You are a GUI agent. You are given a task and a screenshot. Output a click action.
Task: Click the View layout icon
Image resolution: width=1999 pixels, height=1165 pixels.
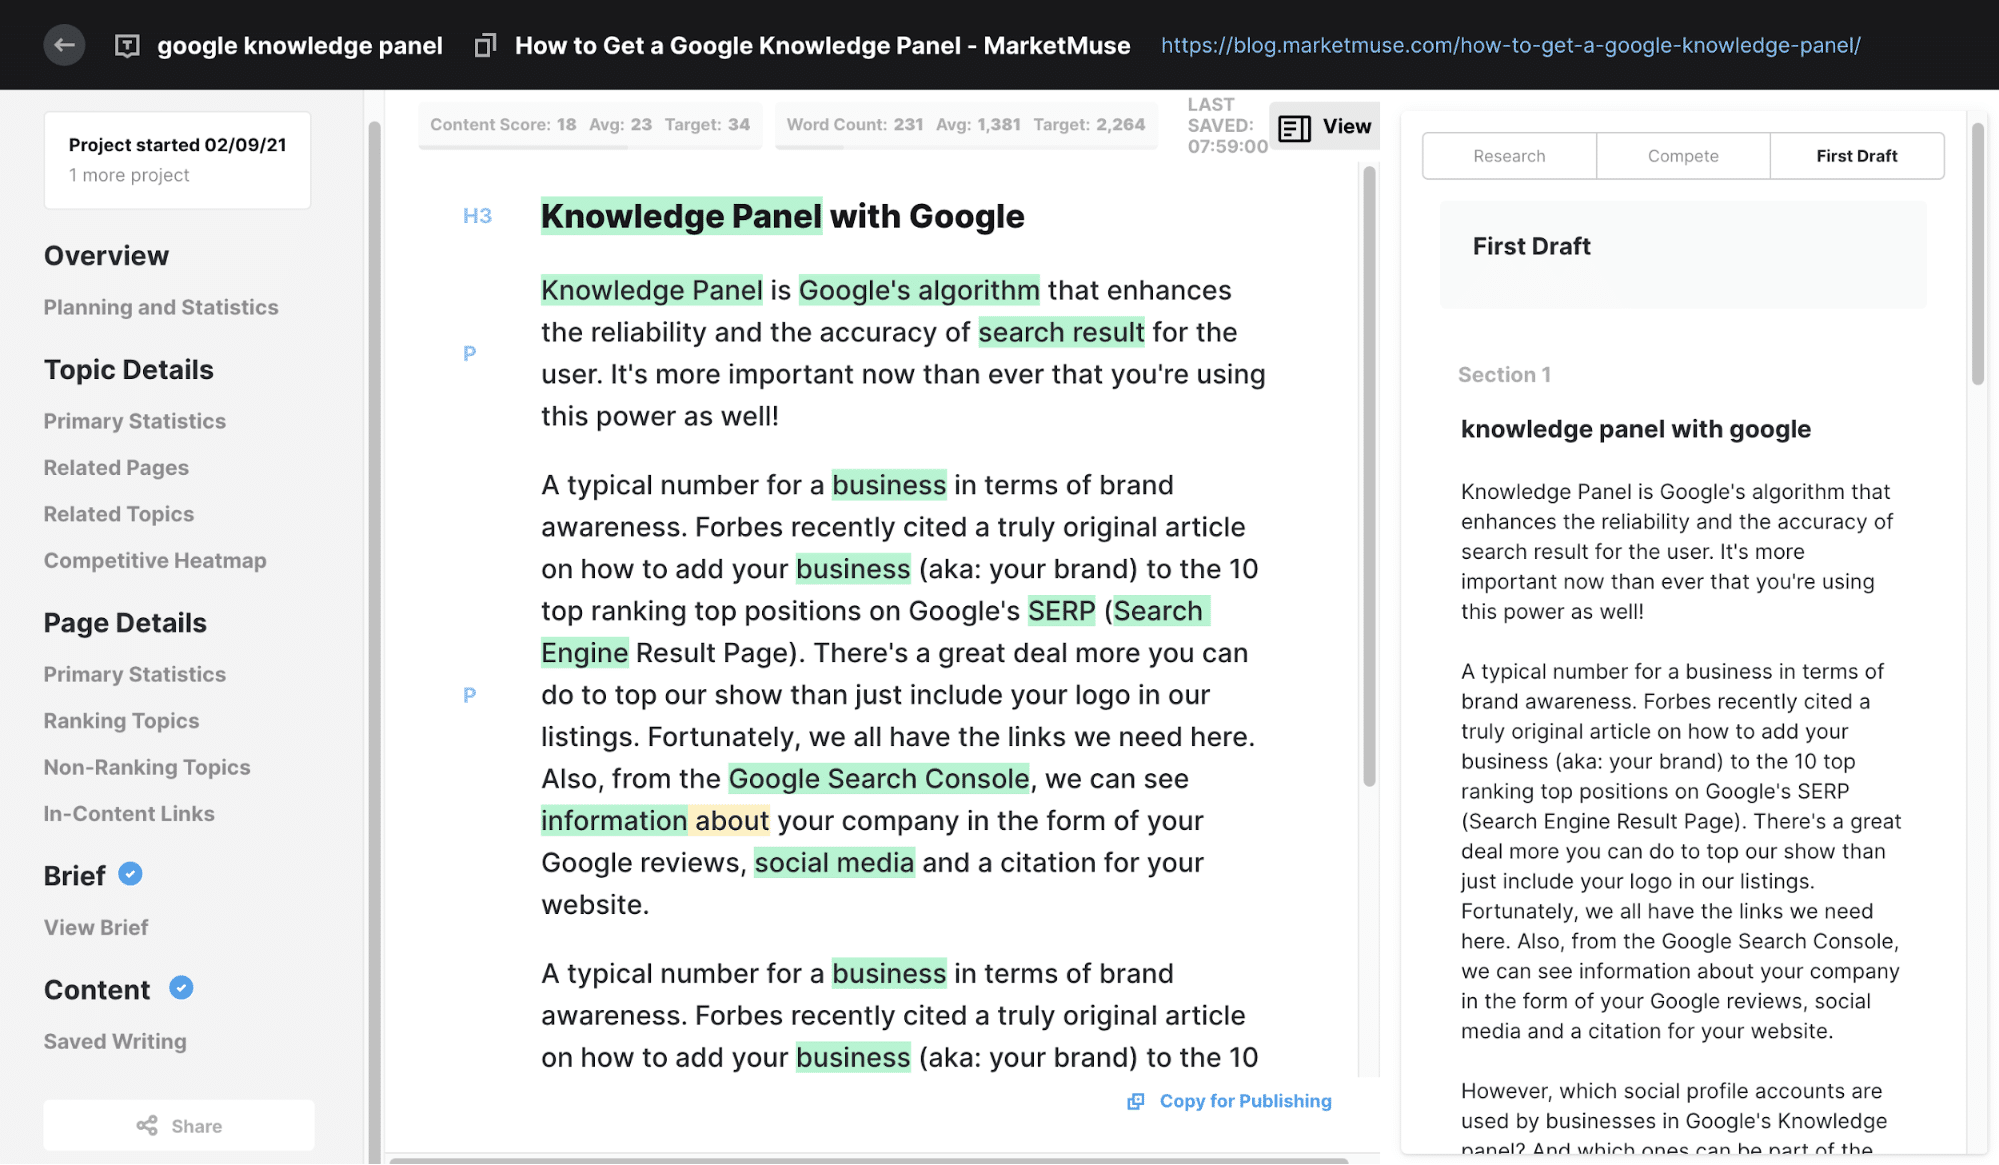pyautogui.click(x=1294, y=127)
